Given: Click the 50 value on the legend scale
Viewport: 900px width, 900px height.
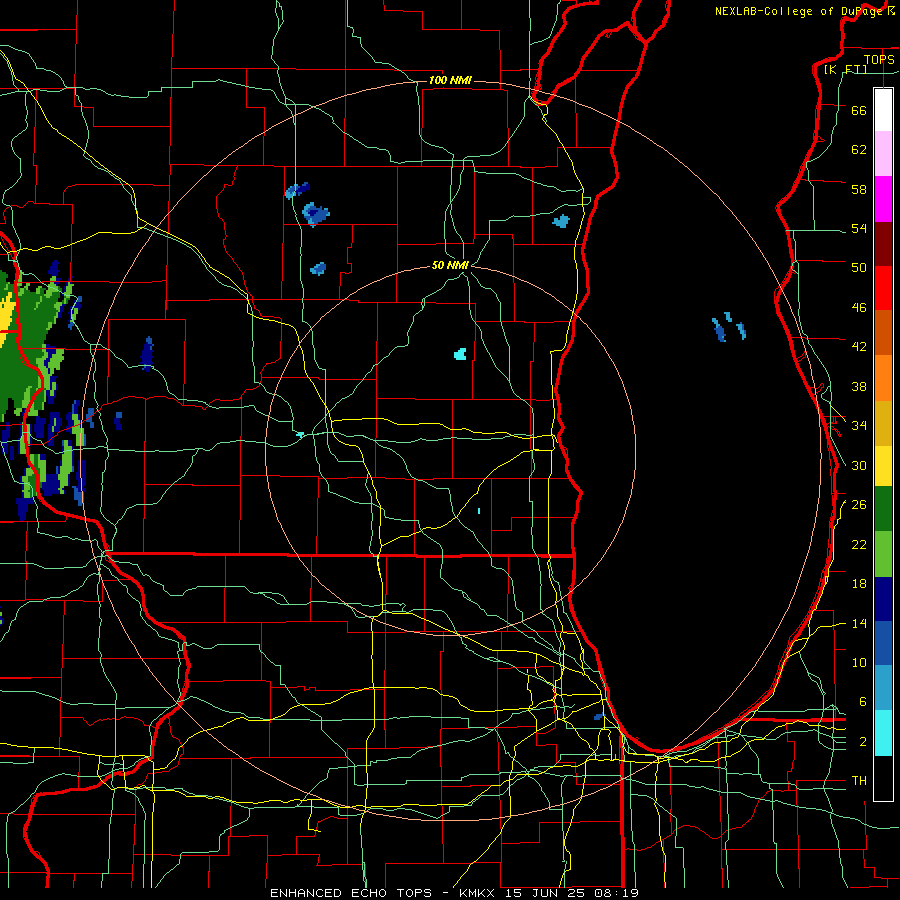Looking at the screenshot, I should coord(859,267).
